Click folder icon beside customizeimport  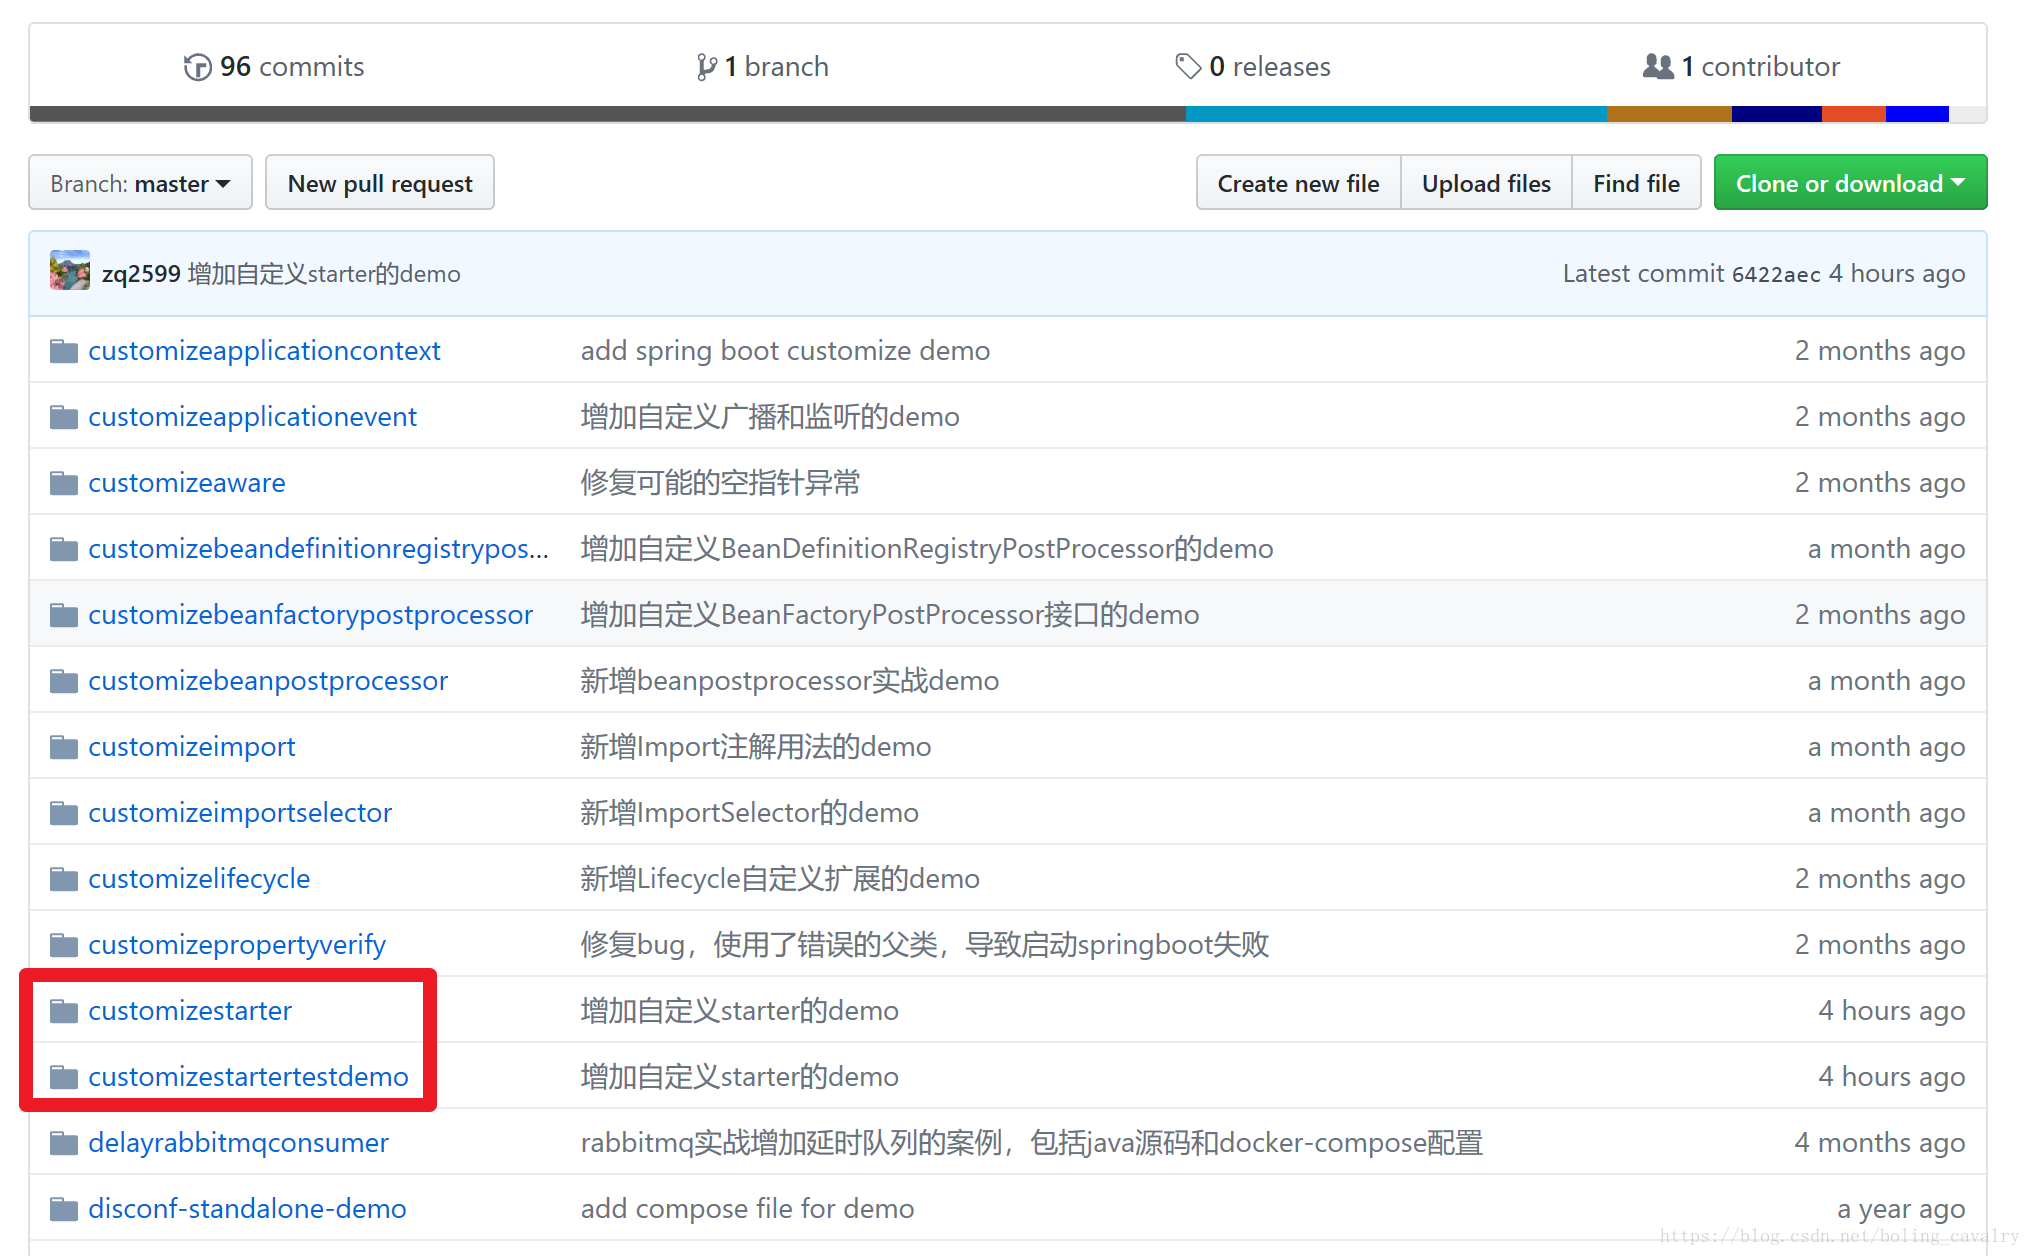coord(64,747)
